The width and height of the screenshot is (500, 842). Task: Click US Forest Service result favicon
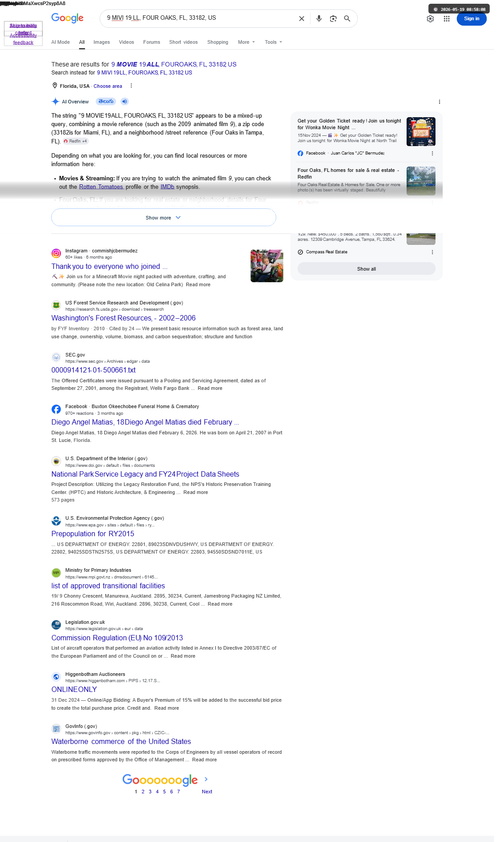click(56, 305)
